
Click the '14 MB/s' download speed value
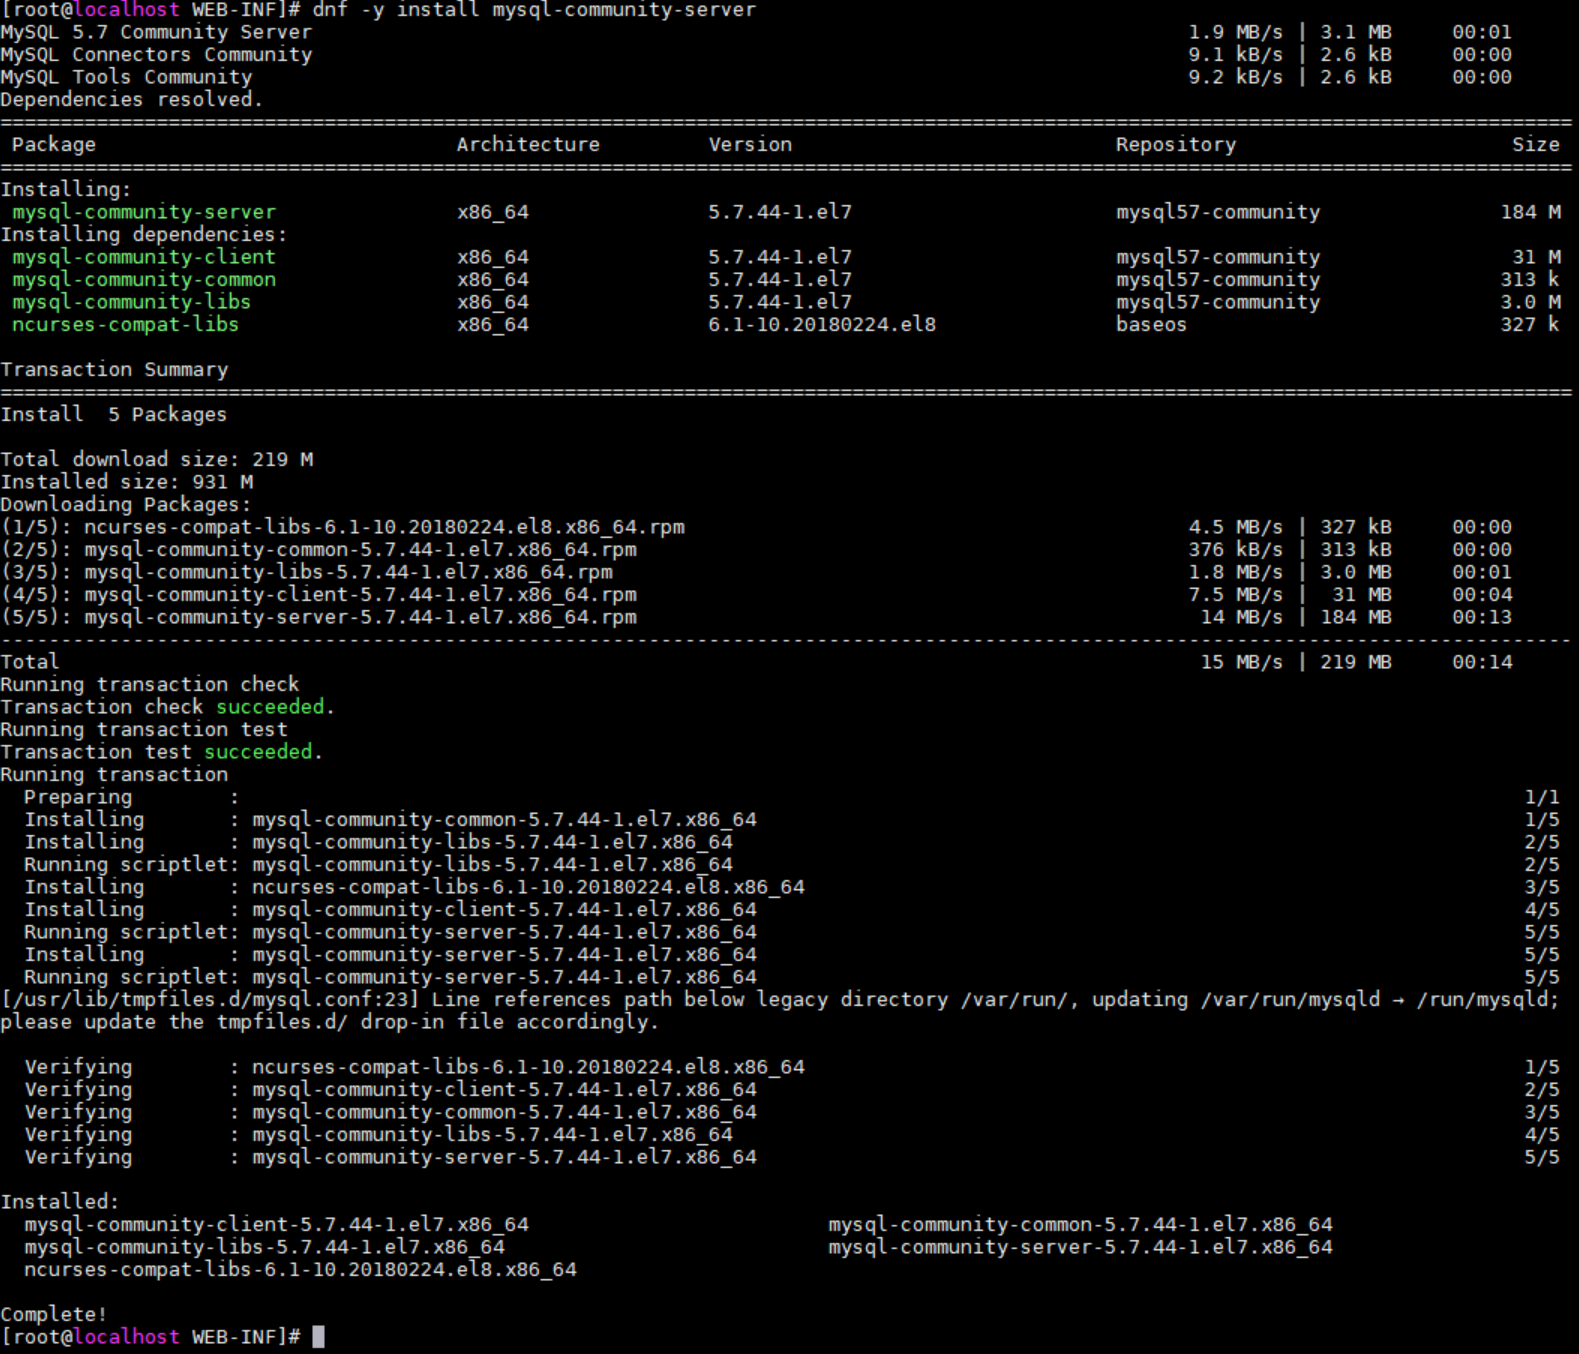click(1241, 617)
